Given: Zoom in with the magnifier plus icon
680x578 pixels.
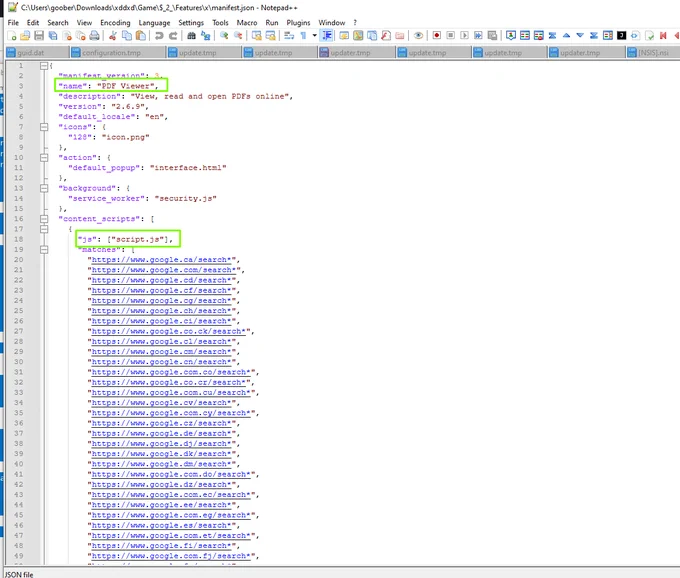Looking at the screenshot, I should click(x=224, y=36).
